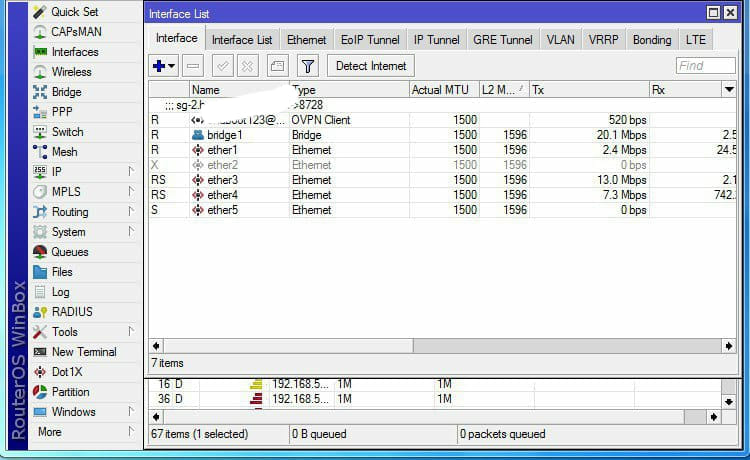Viewport: 750px width, 460px height.
Task: Select the ether3 row
Action: pos(442,180)
